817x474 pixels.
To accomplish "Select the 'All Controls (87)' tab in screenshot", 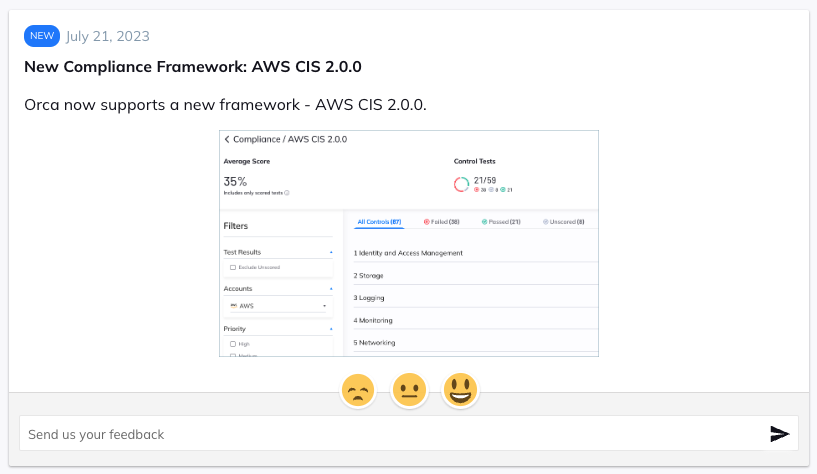I will [379, 222].
